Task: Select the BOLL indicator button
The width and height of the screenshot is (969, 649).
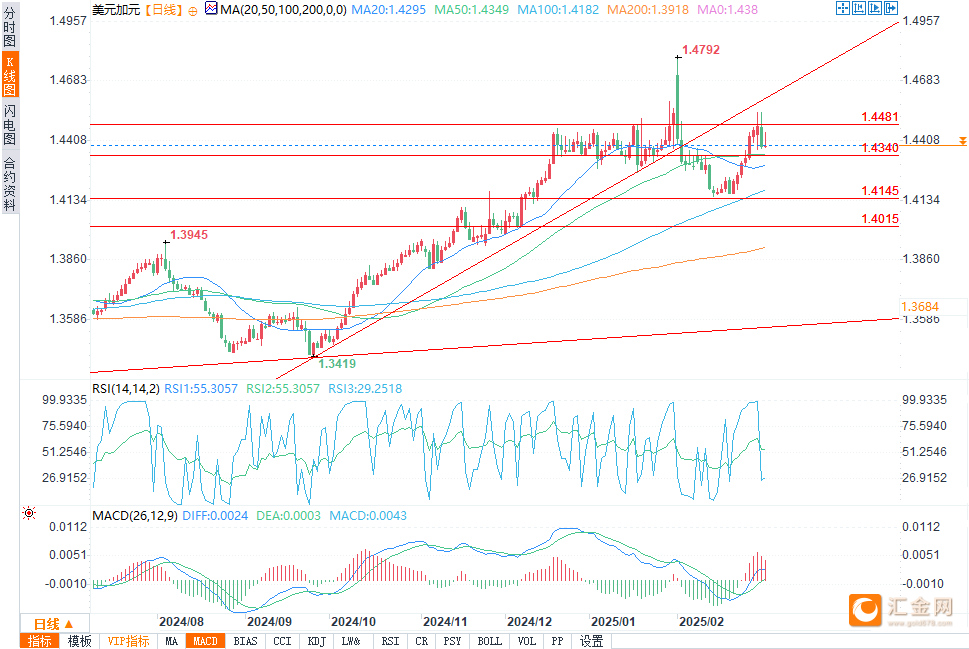Action: (489, 641)
